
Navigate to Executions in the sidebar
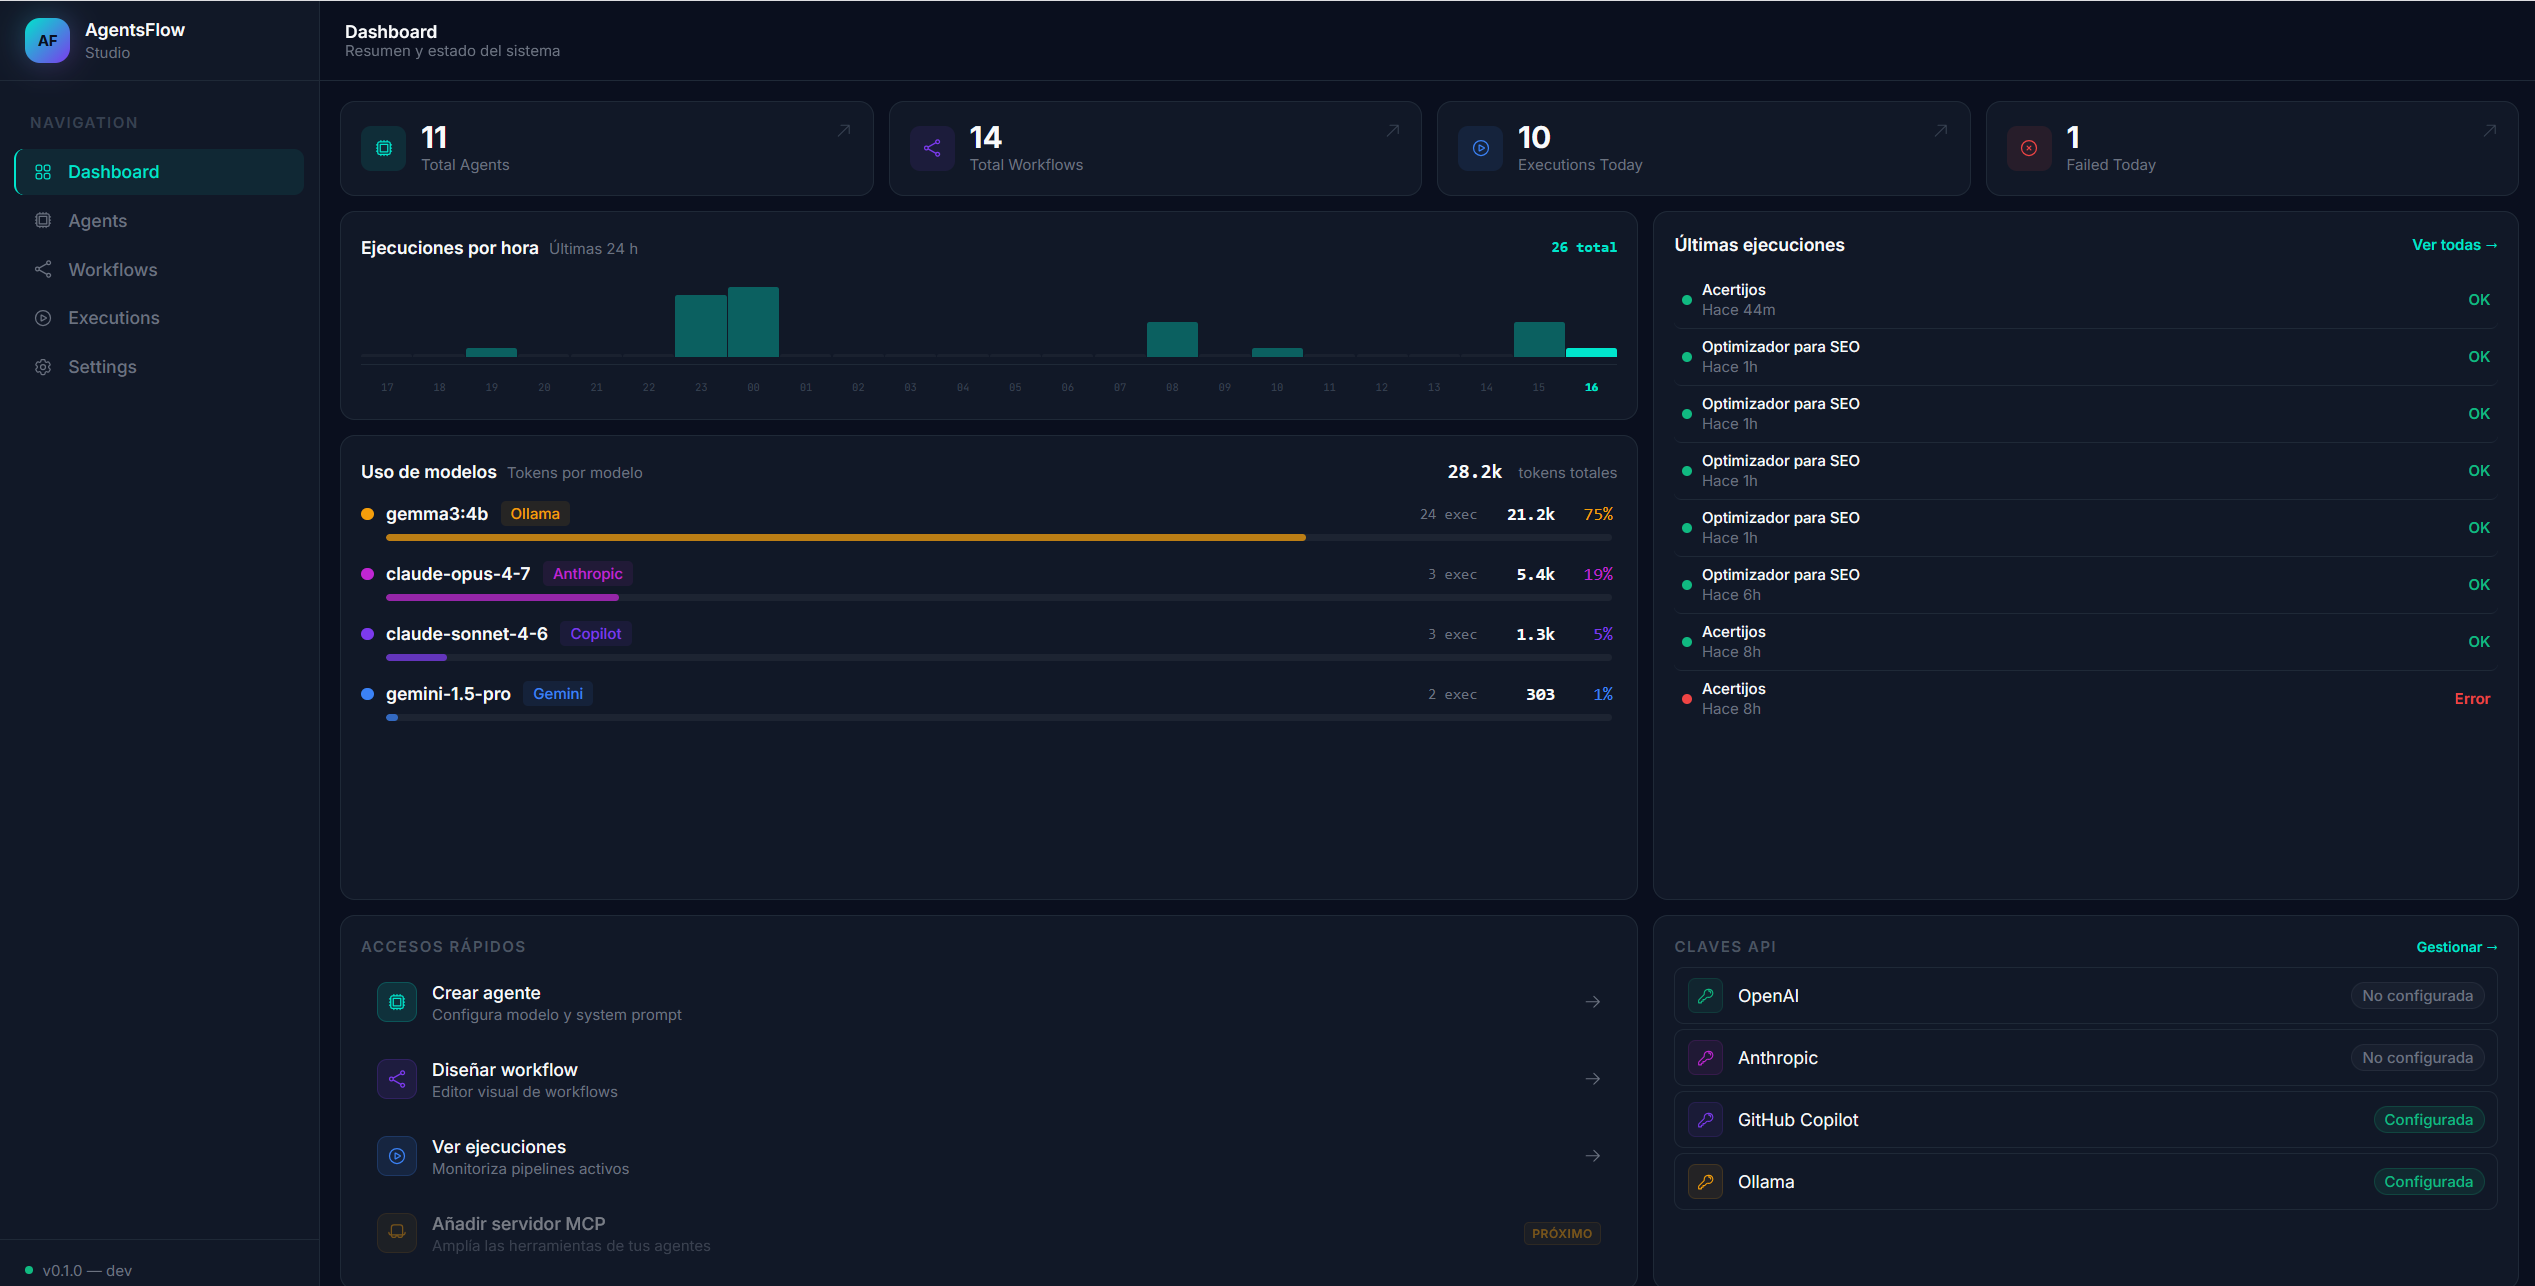[159, 318]
